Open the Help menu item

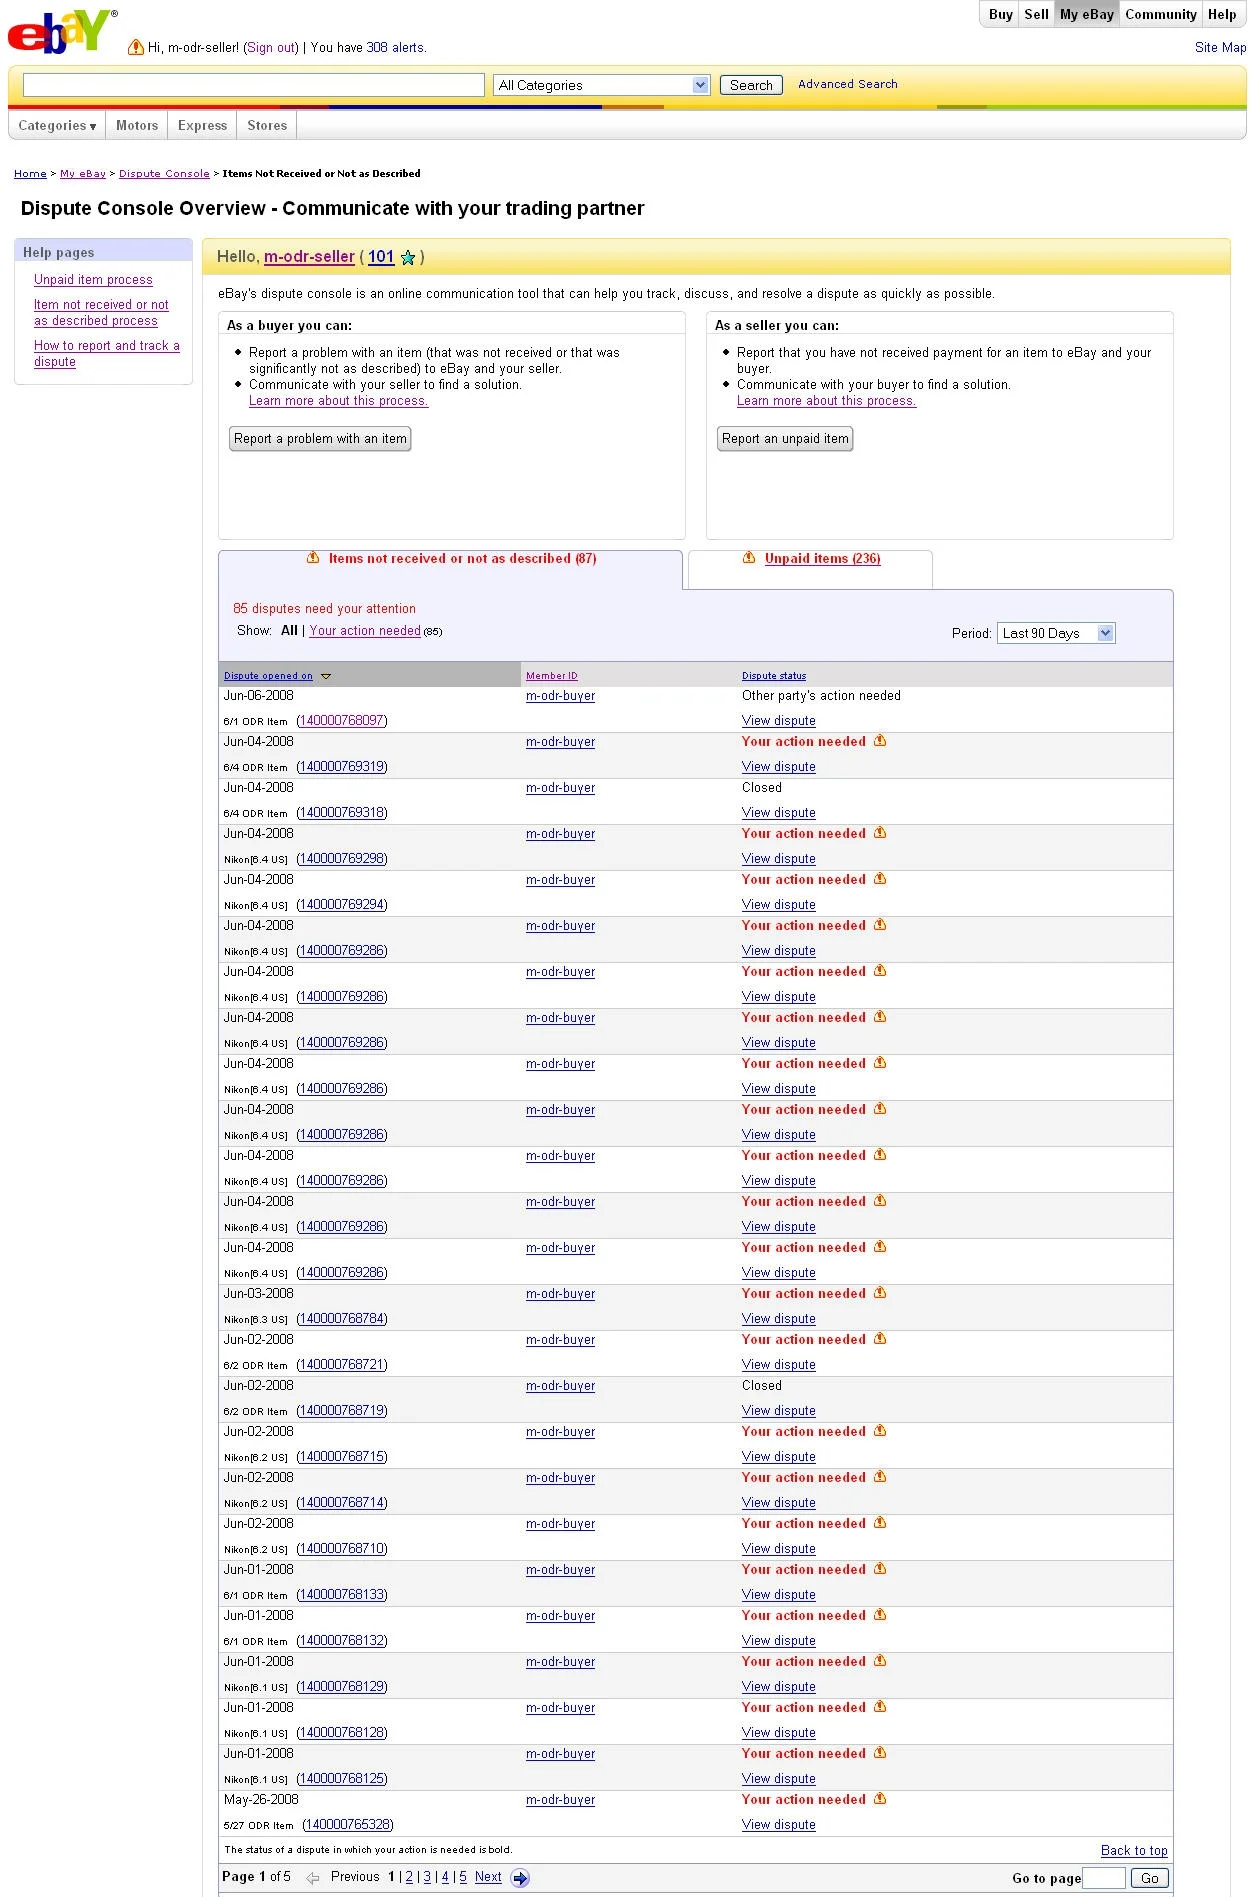tap(1222, 14)
